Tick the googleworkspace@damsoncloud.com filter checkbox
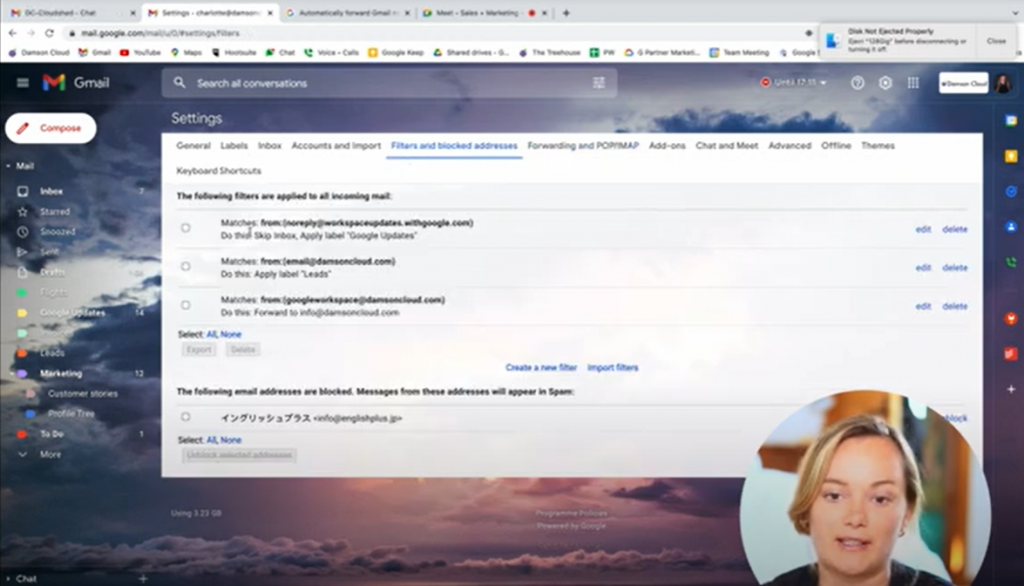Image resolution: width=1024 pixels, height=586 pixels. coord(185,305)
